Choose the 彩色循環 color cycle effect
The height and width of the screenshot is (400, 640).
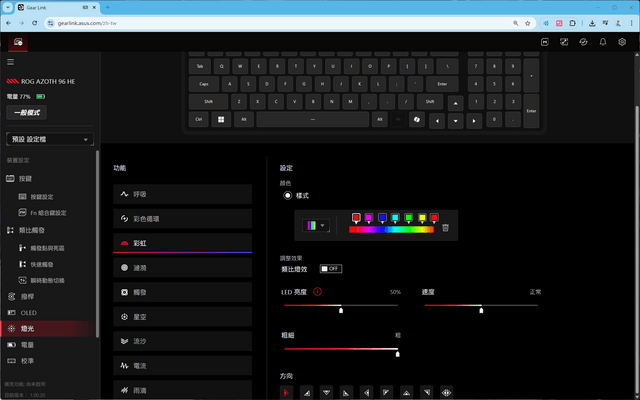pos(182,219)
